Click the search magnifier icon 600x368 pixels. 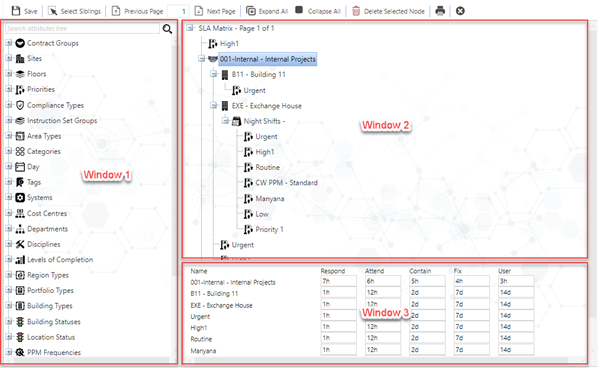[167, 29]
